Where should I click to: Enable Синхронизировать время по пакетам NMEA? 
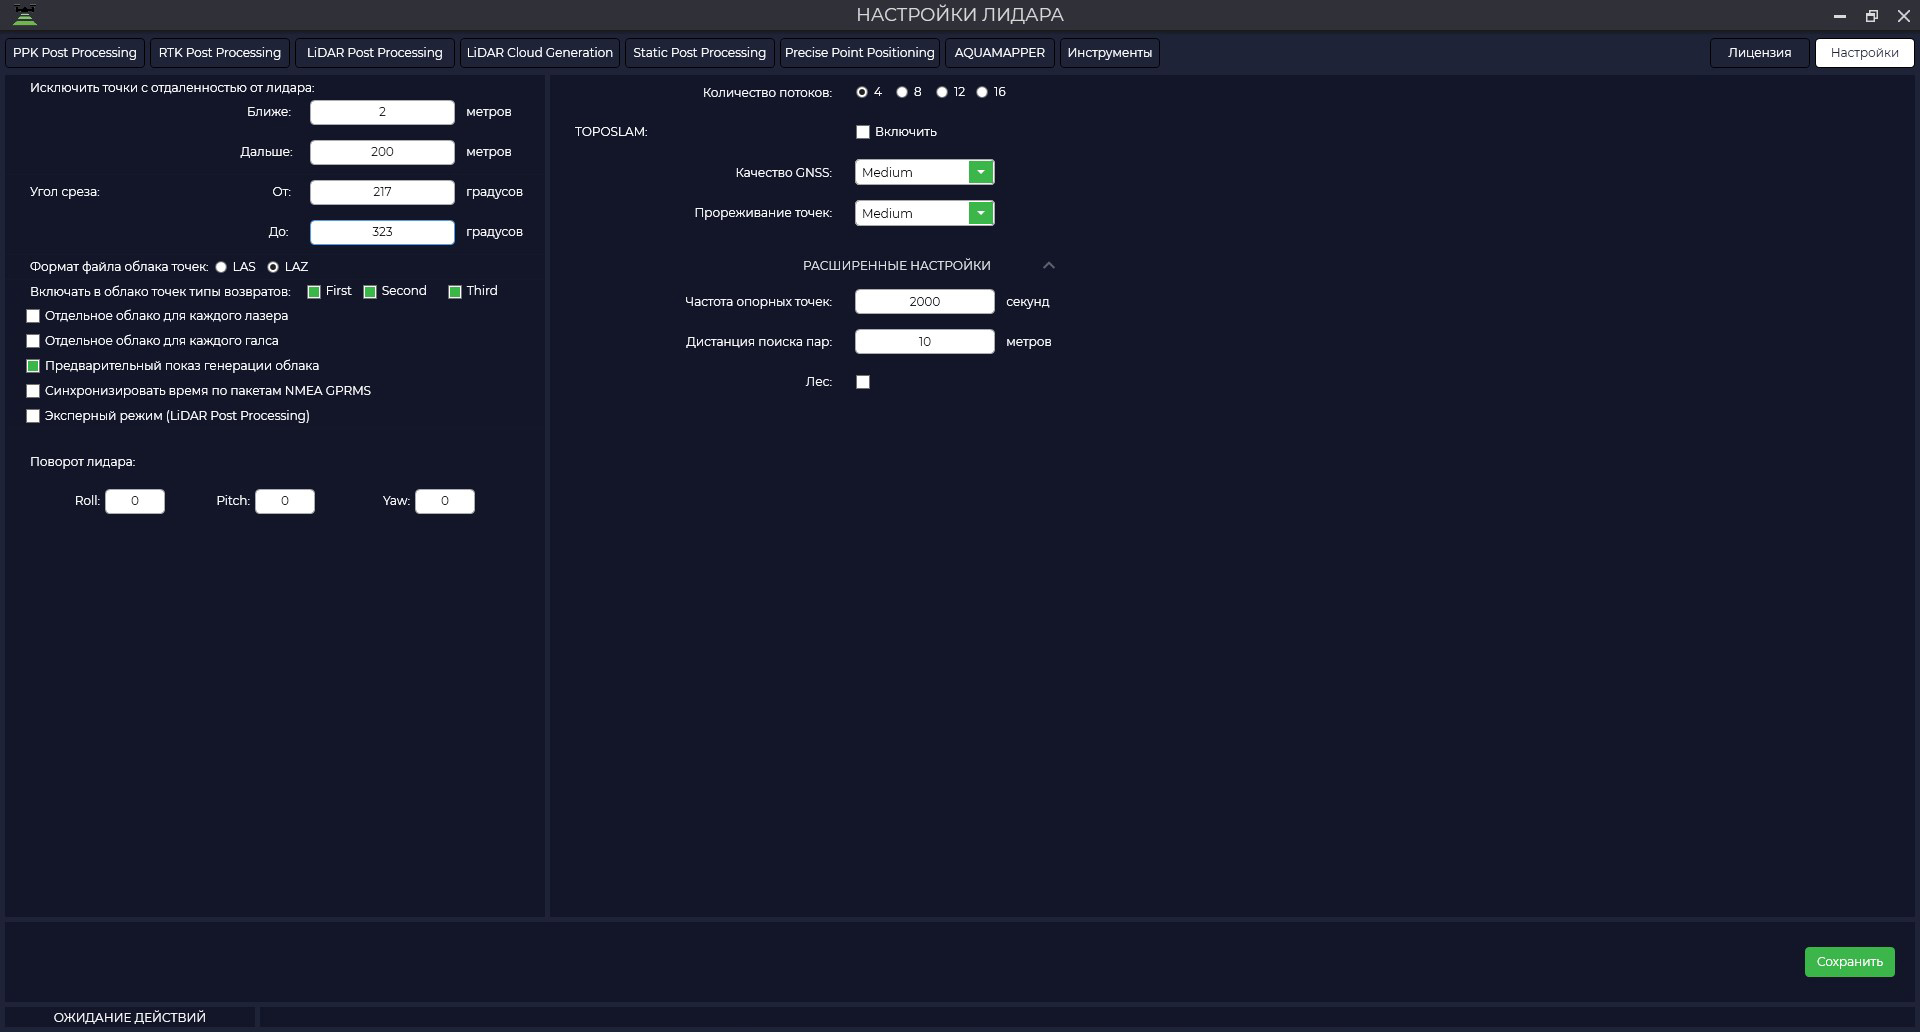coord(33,391)
